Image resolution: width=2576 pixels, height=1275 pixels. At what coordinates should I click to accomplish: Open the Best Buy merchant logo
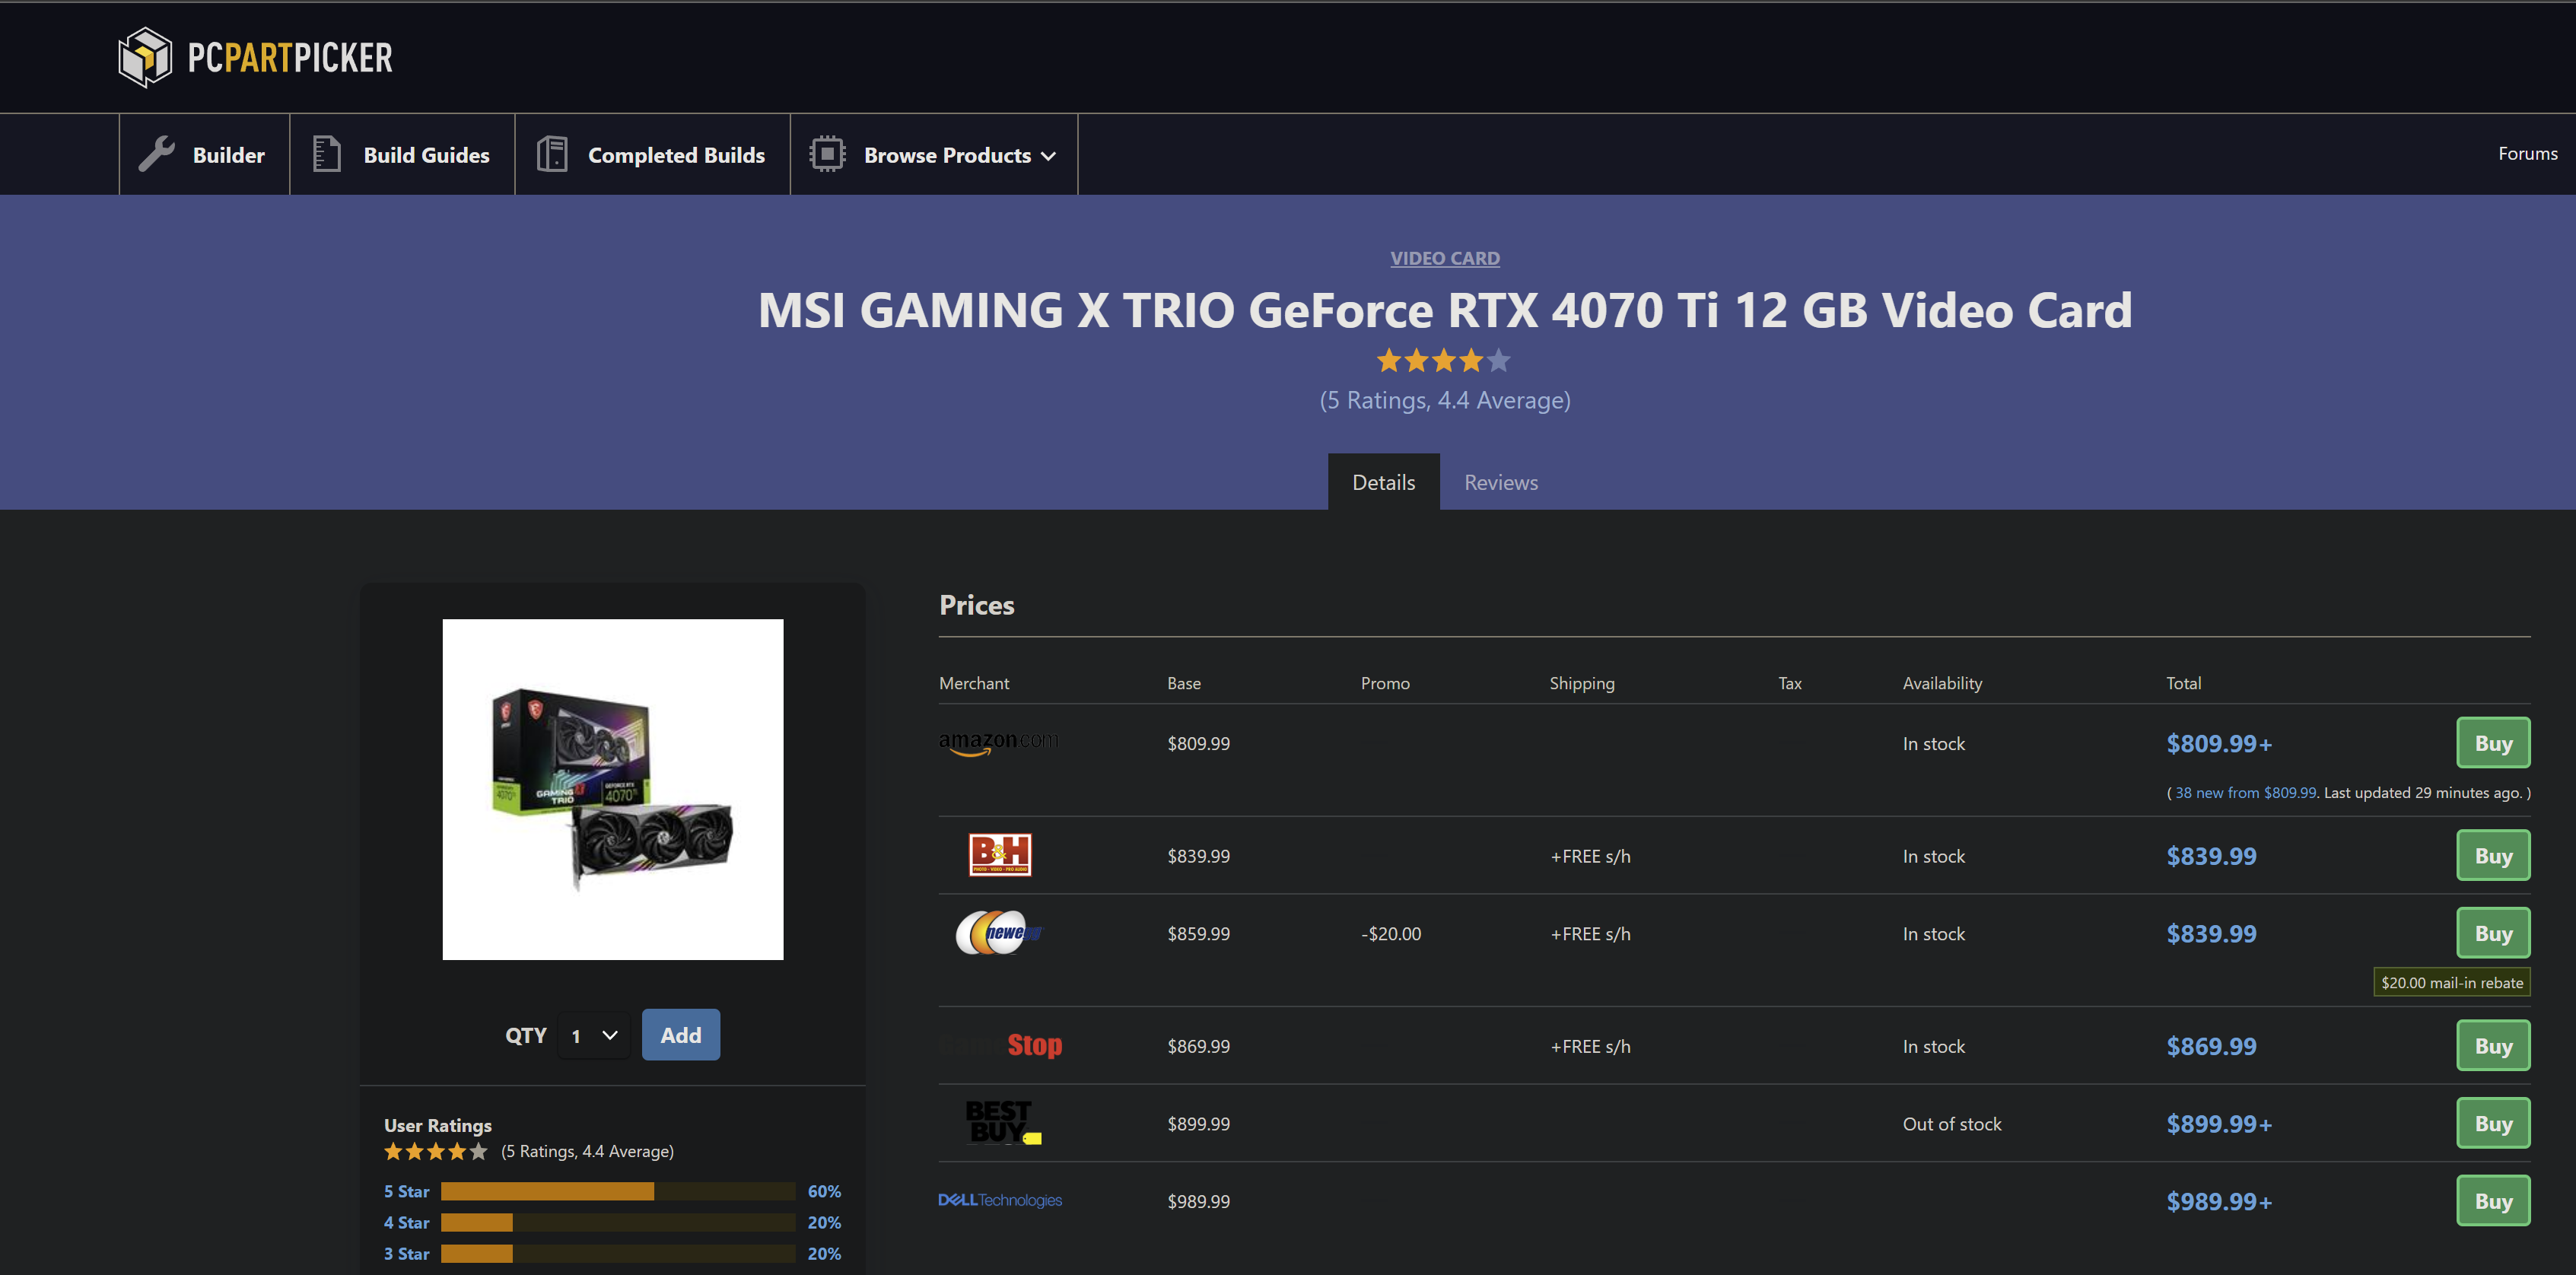1003,1123
